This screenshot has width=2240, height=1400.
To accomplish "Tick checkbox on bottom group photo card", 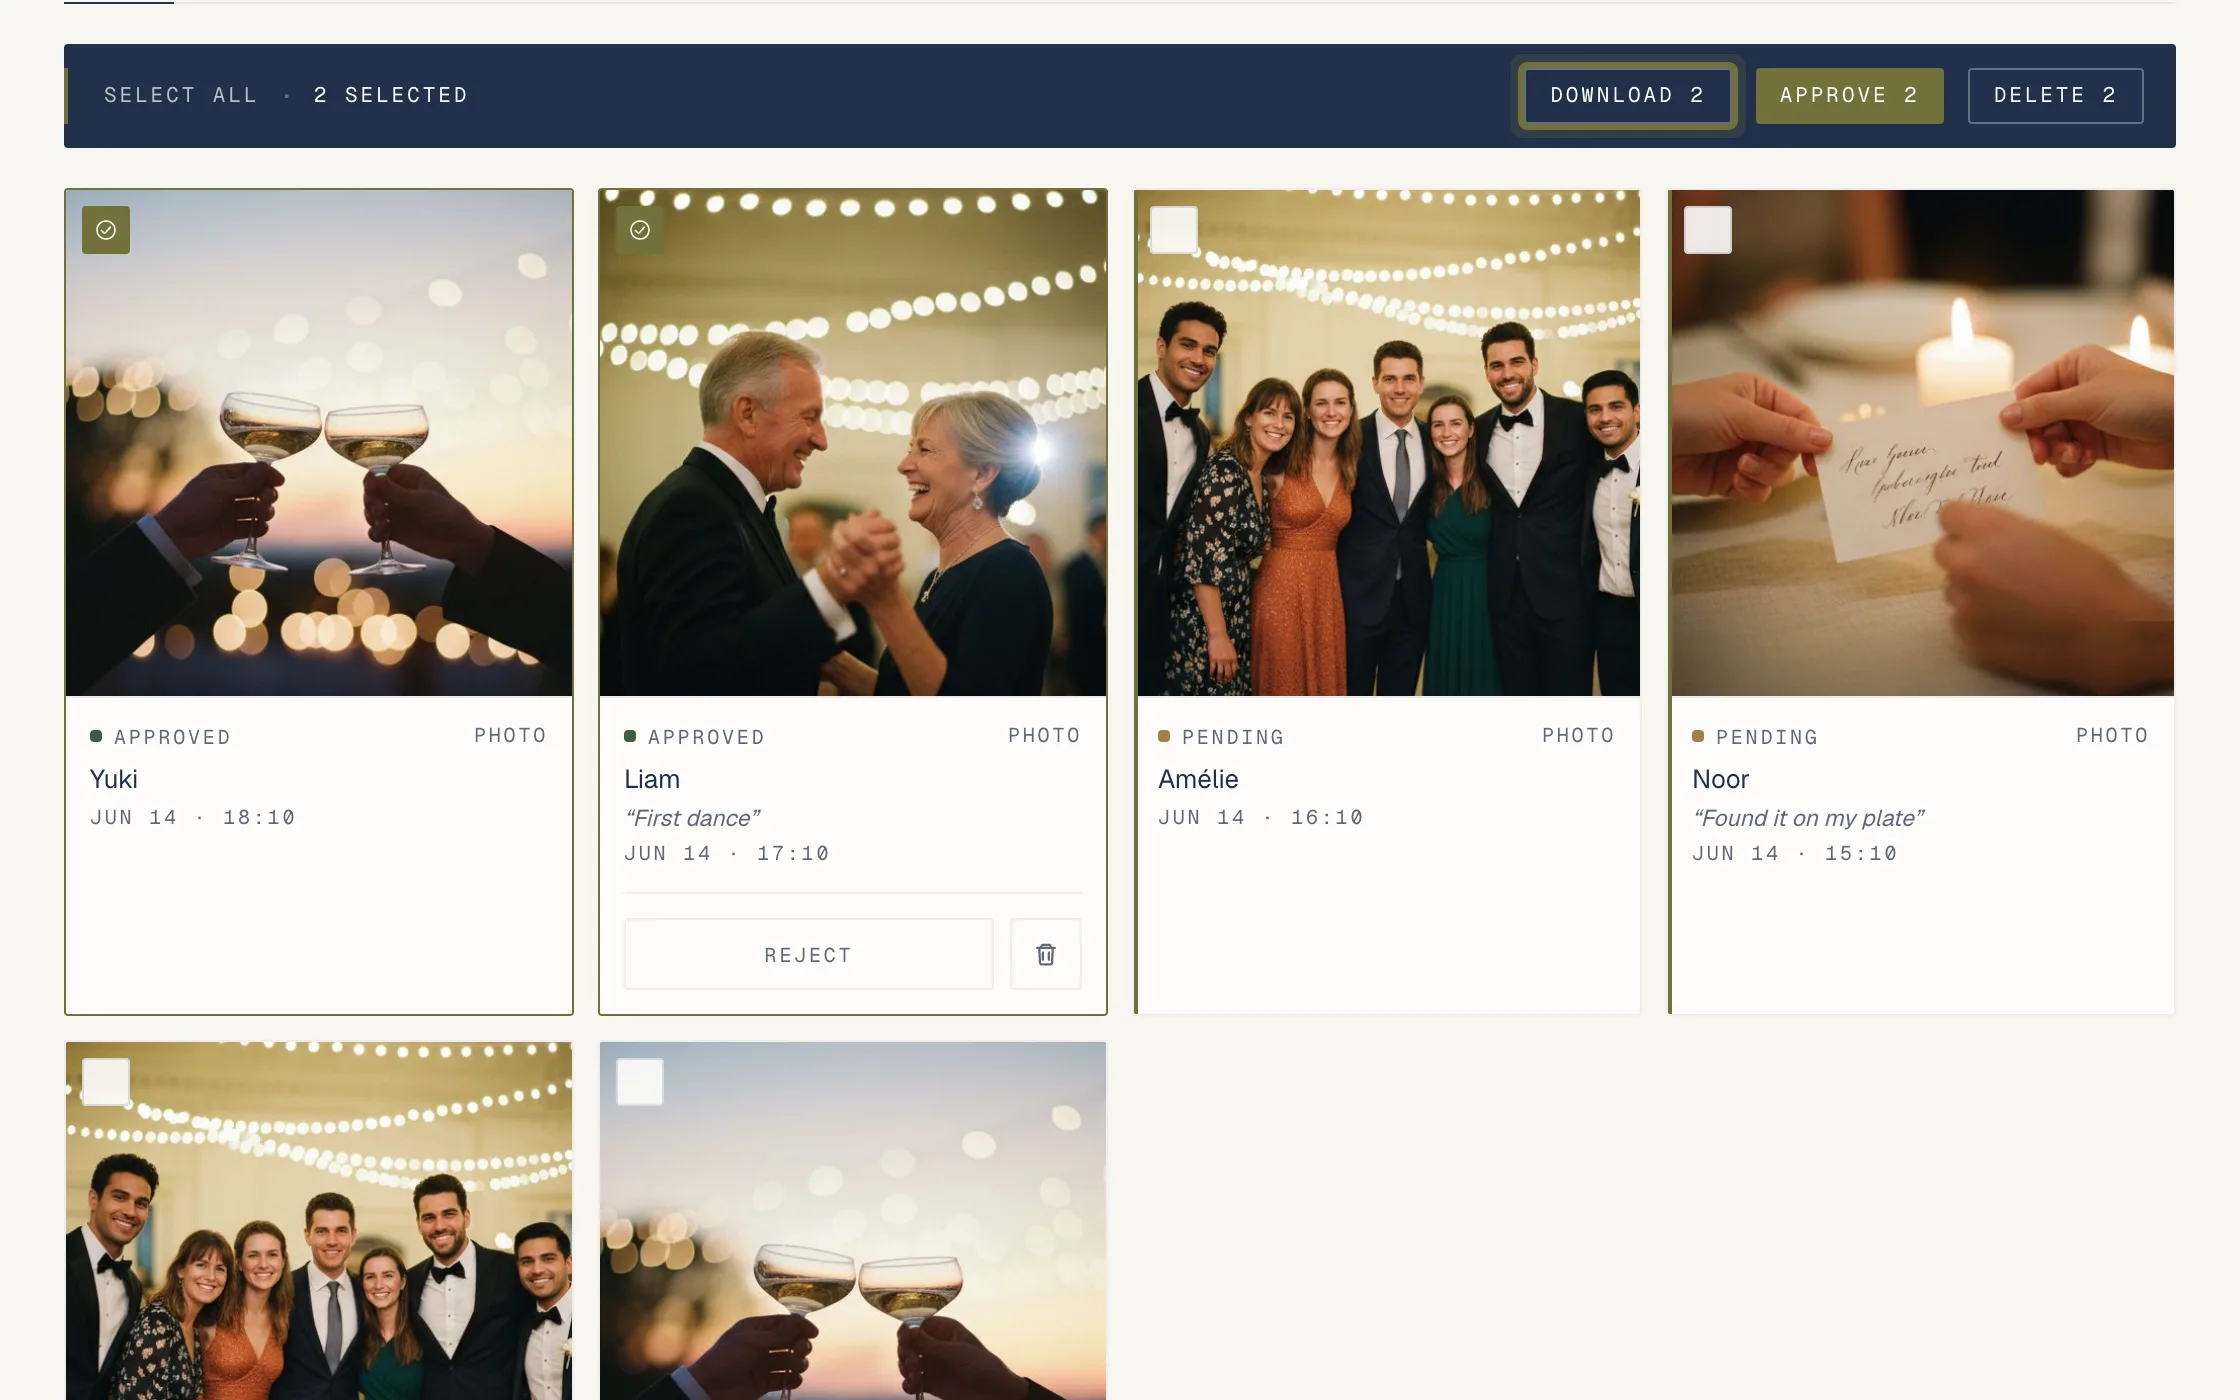I will [106, 1082].
